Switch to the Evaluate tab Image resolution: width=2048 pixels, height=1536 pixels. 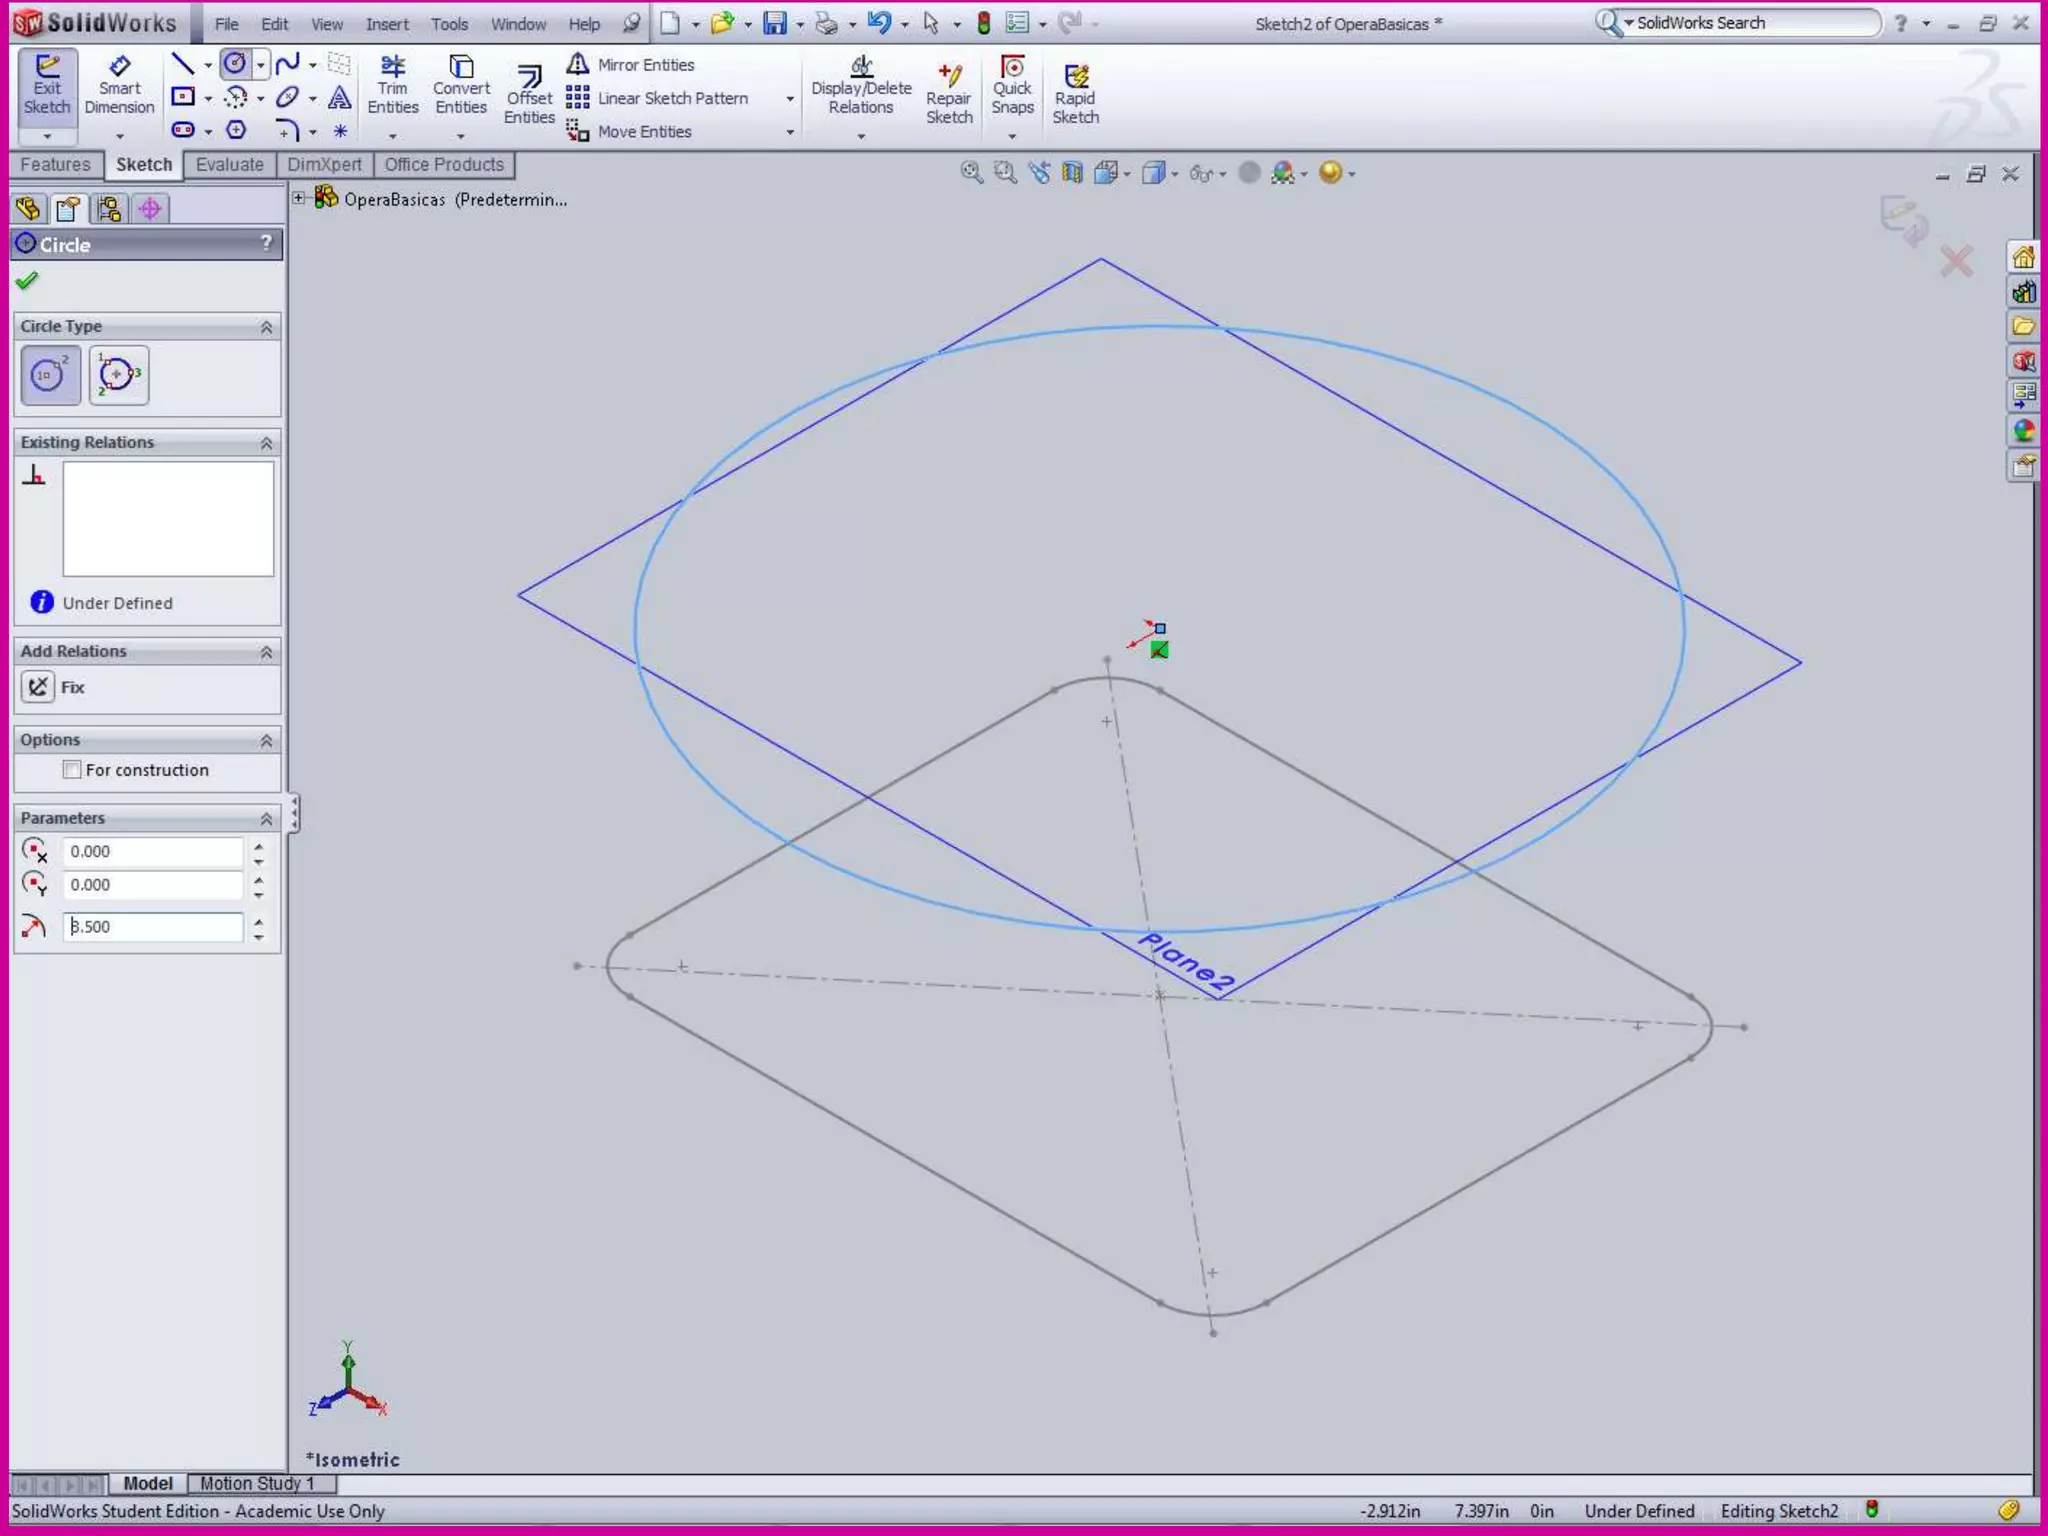click(x=229, y=165)
